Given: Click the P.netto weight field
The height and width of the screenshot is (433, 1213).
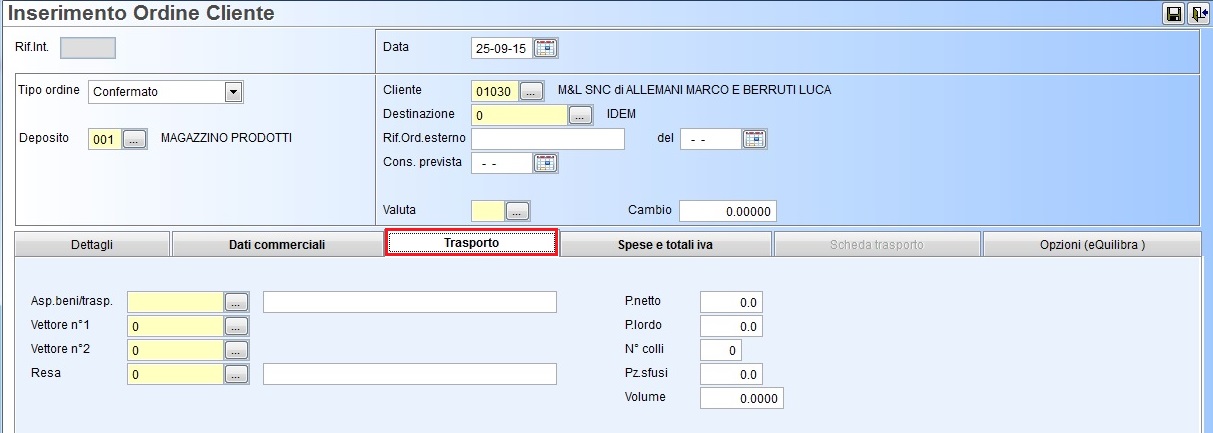Looking at the screenshot, I should (731, 302).
